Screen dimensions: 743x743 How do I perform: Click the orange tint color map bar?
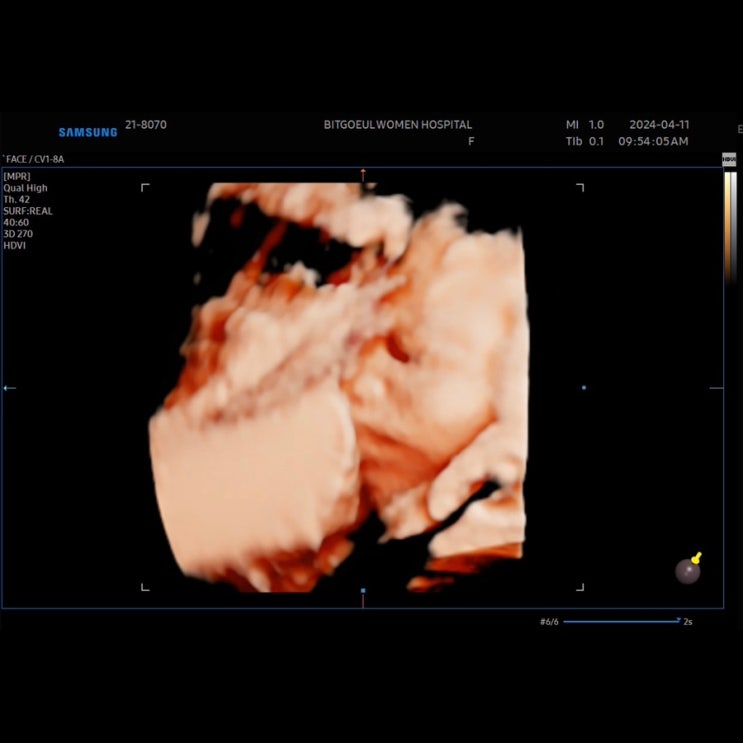pyautogui.click(x=727, y=227)
